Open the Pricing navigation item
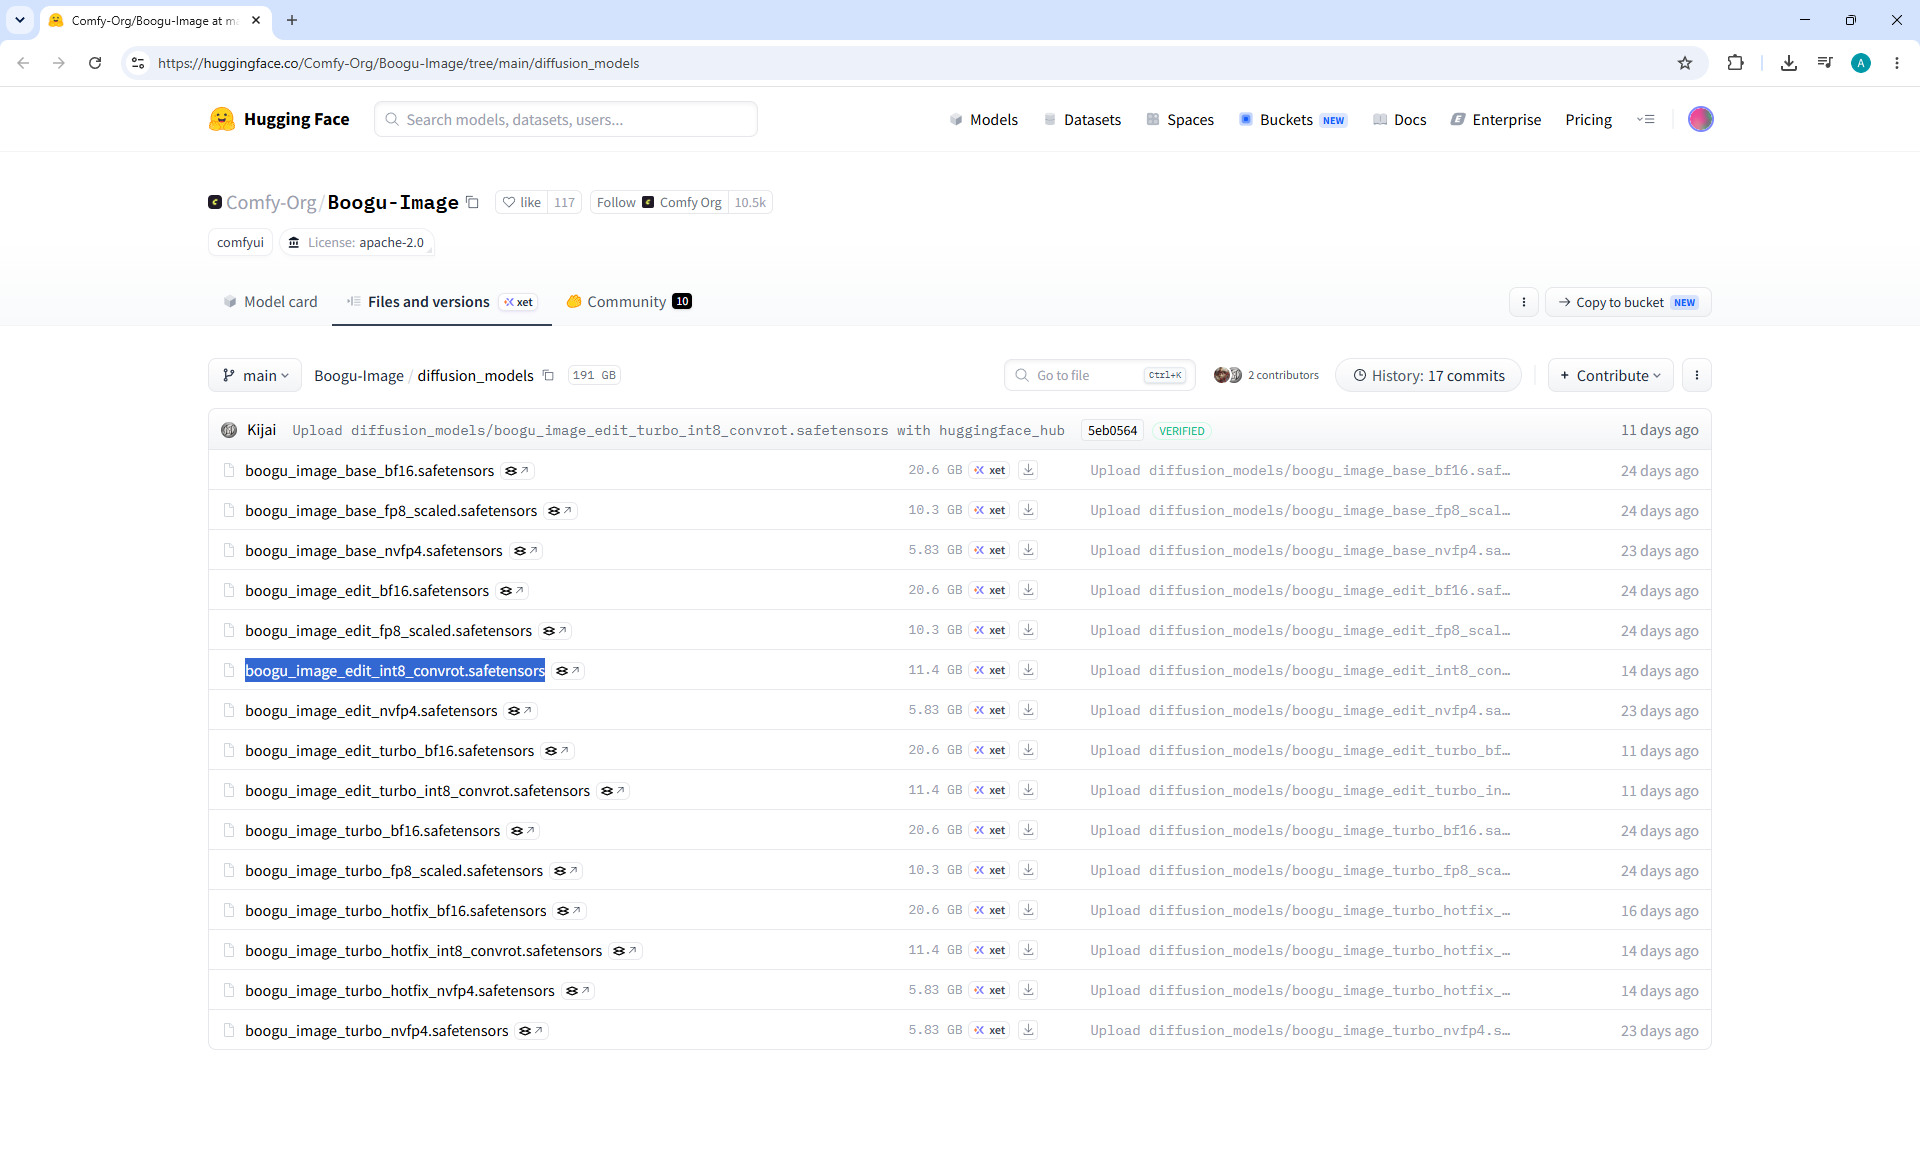 [1588, 119]
